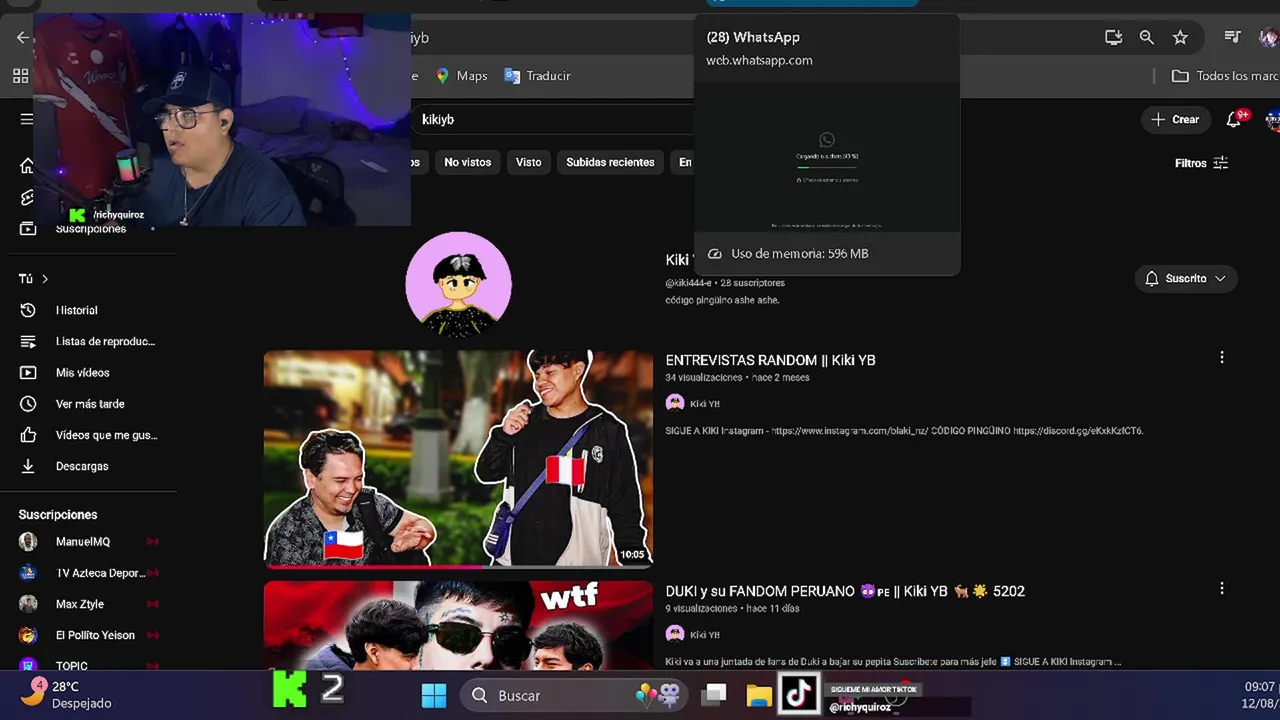Click the search box containing kikiyb
The image size is (1280, 720).
(x=555, y=119)
